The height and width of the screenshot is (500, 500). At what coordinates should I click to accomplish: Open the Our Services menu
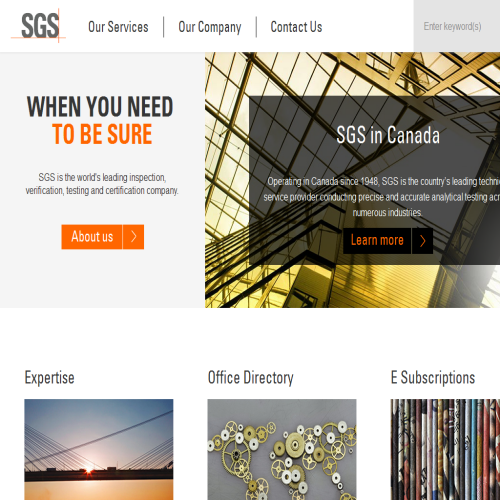click(118, 27)
